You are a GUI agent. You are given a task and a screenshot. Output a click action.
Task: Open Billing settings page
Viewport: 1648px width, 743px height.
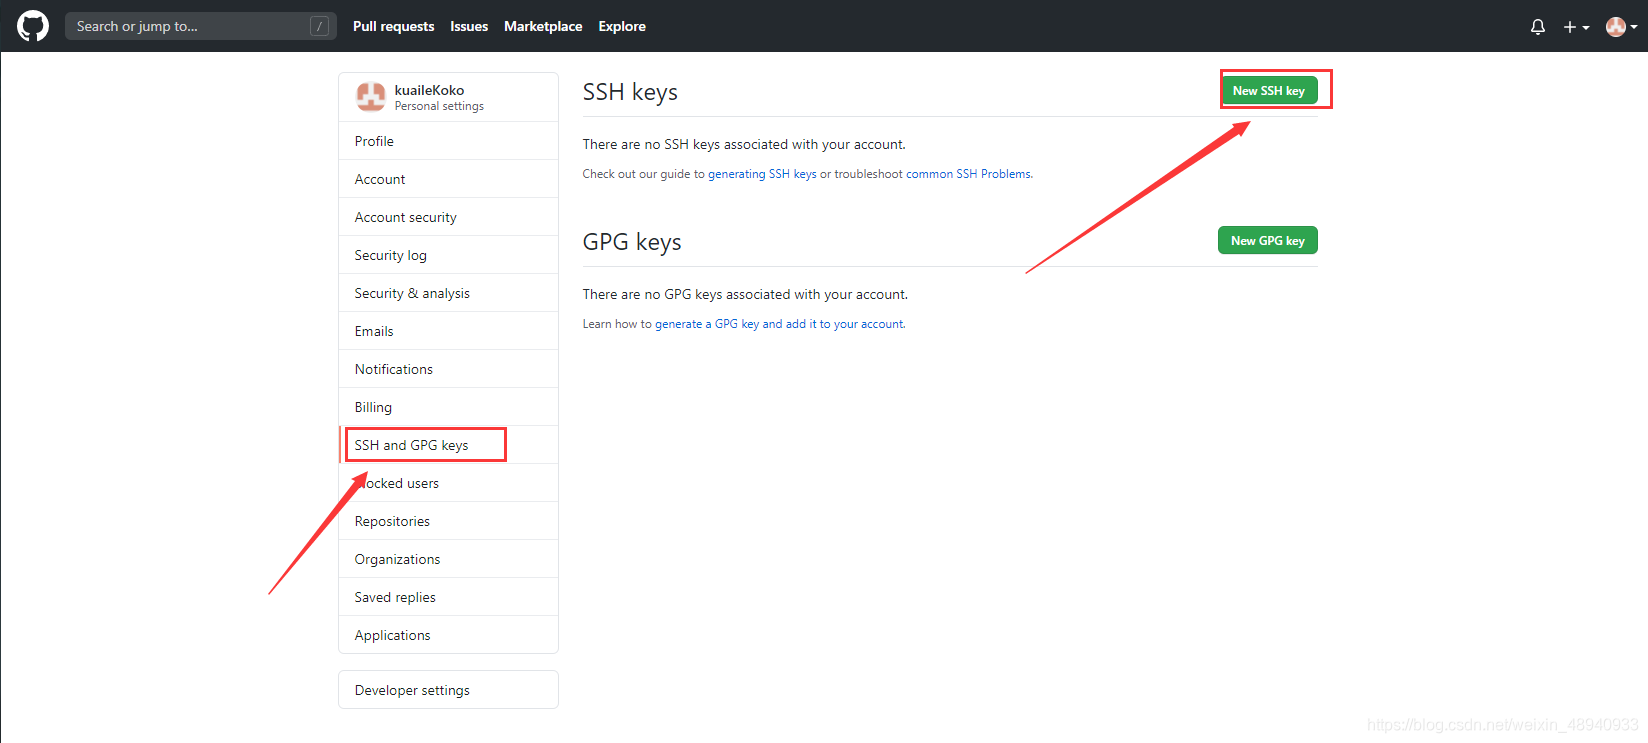pyautogui.click(x=448, y=407)
